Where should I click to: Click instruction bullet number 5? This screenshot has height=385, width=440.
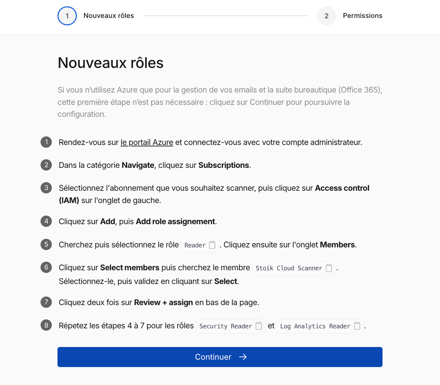[46, 245]
